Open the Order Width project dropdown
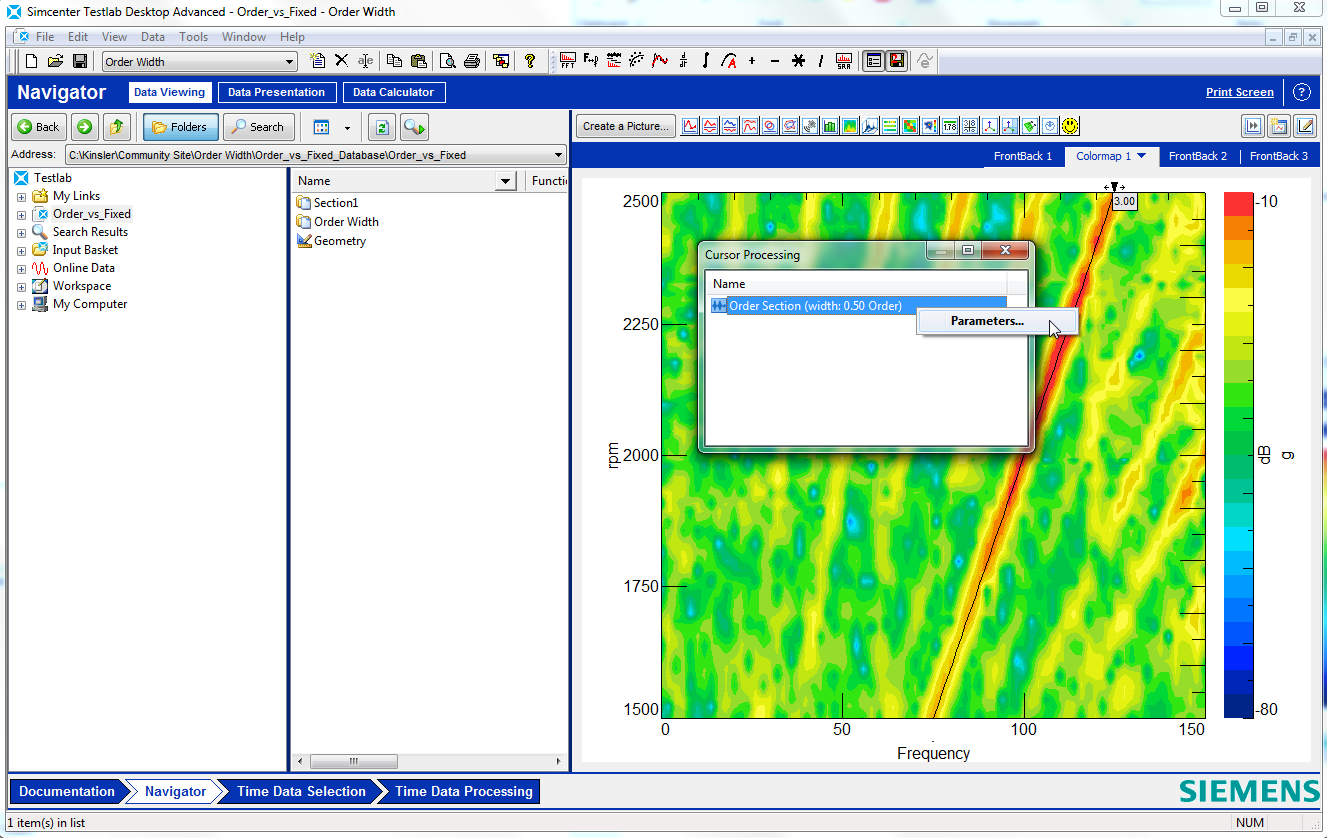 coord(290,62)
